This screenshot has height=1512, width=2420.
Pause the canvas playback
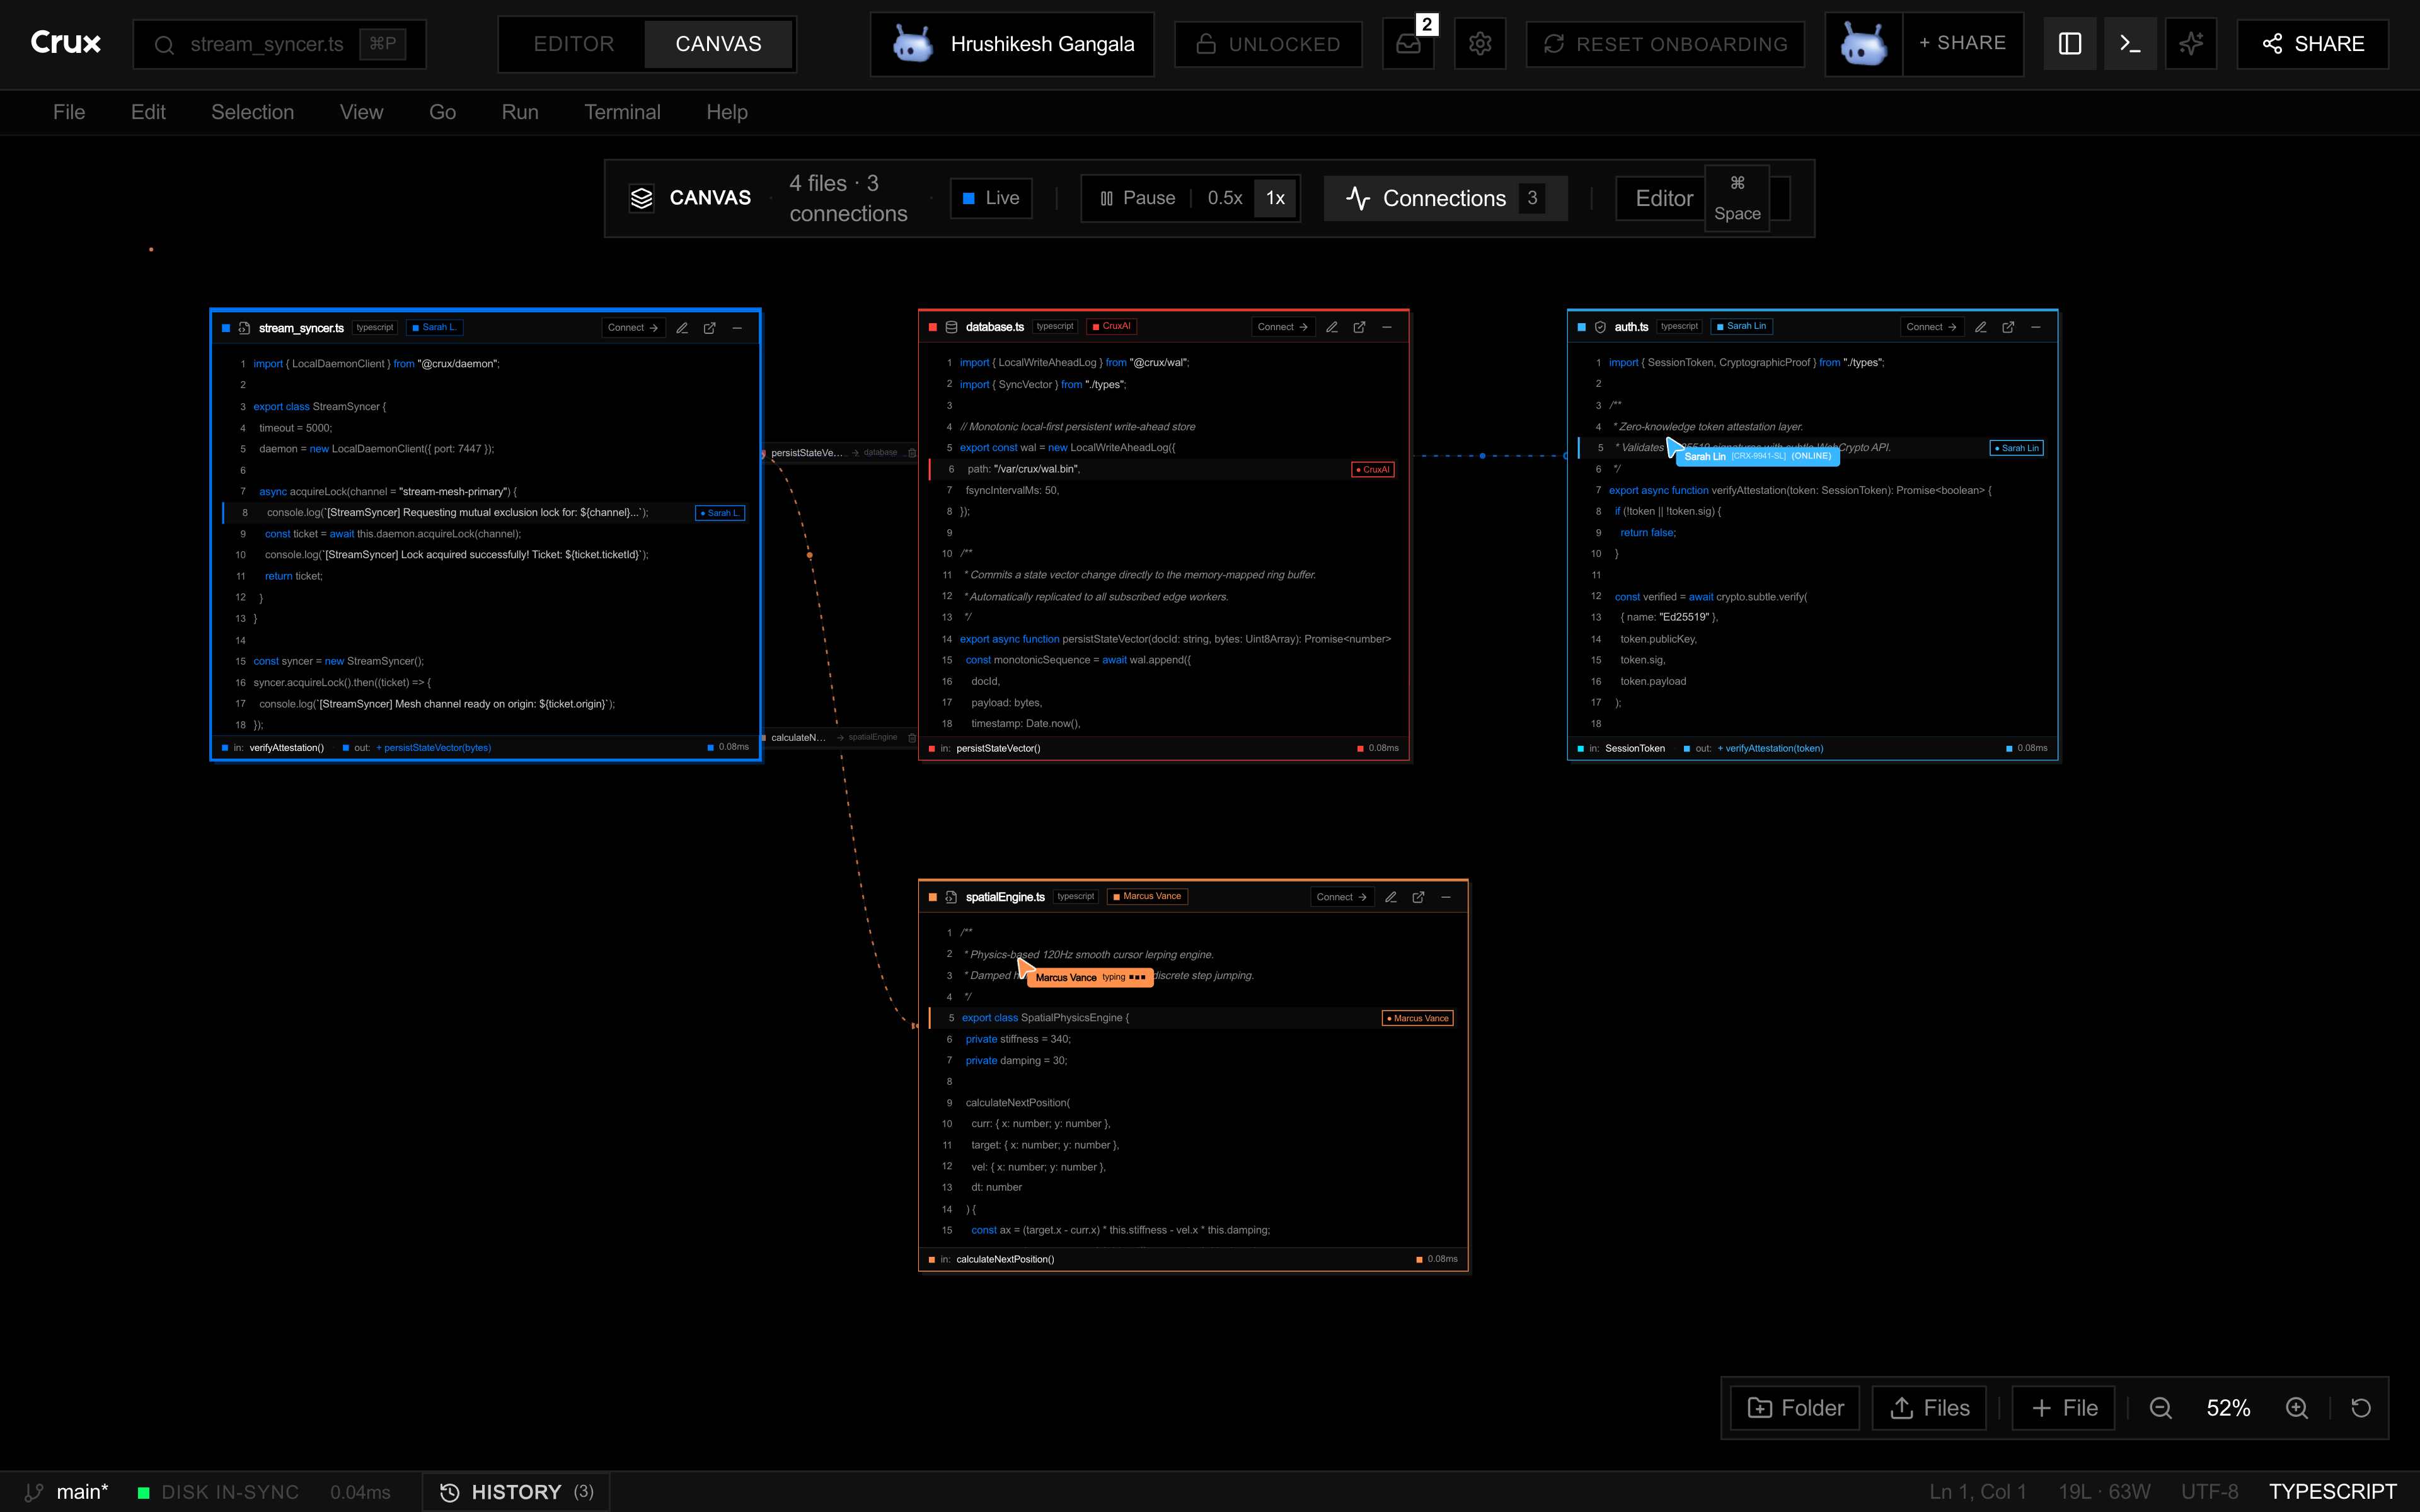[1137, 198]
